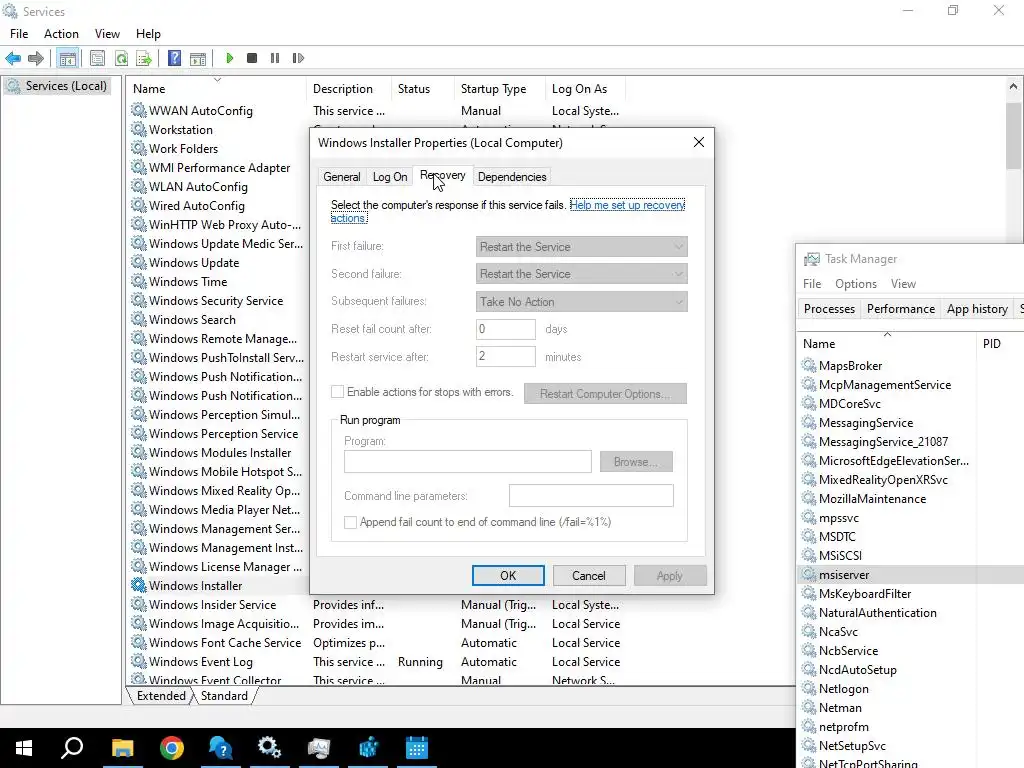Image resolution: width=1024 pixels, height=768 pixels.
Task: Click Cancel in Windows Installer Properties
Action: [x=588, y=575]
